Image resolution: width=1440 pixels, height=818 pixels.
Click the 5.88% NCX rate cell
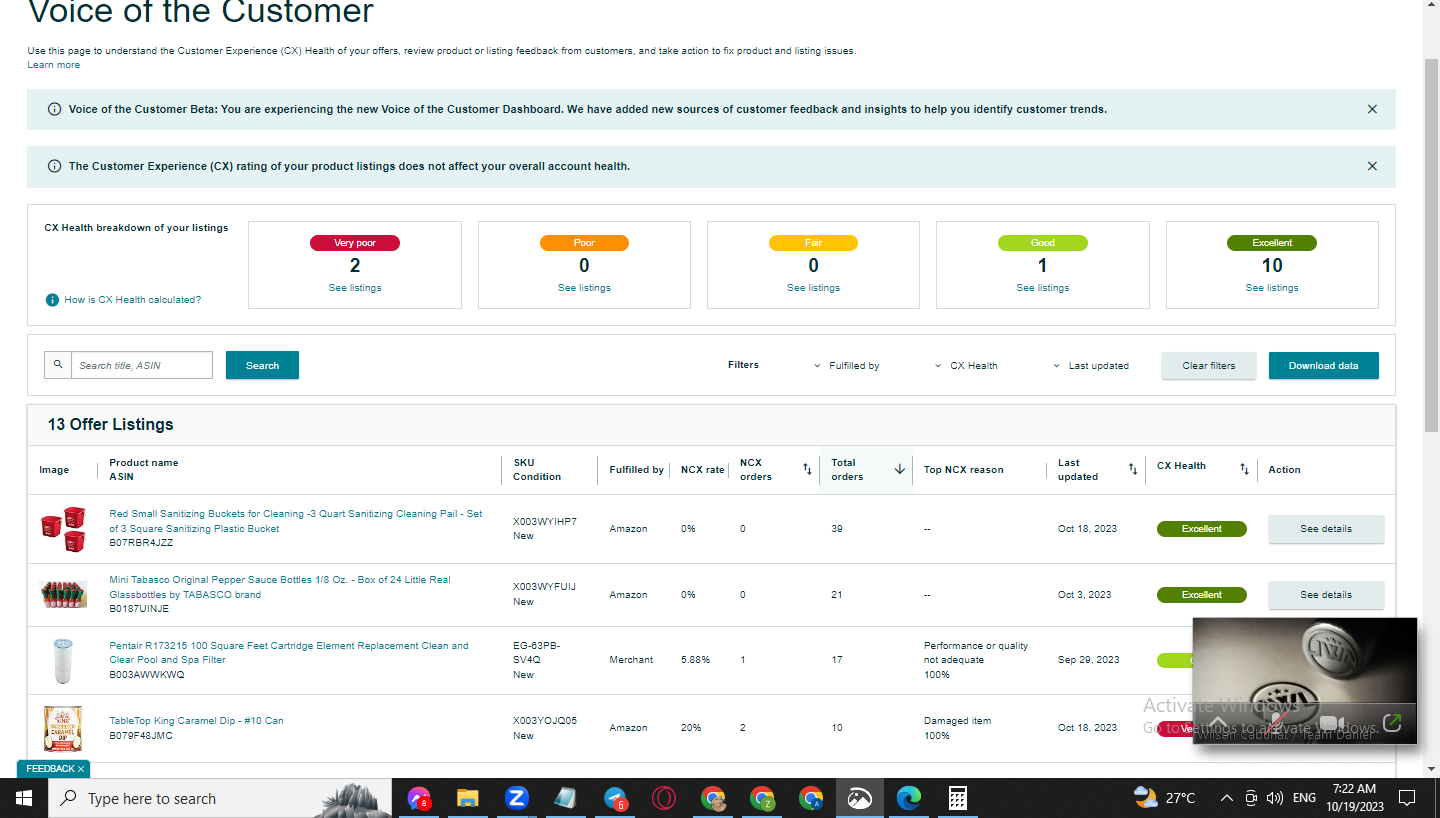click(695, 660)
